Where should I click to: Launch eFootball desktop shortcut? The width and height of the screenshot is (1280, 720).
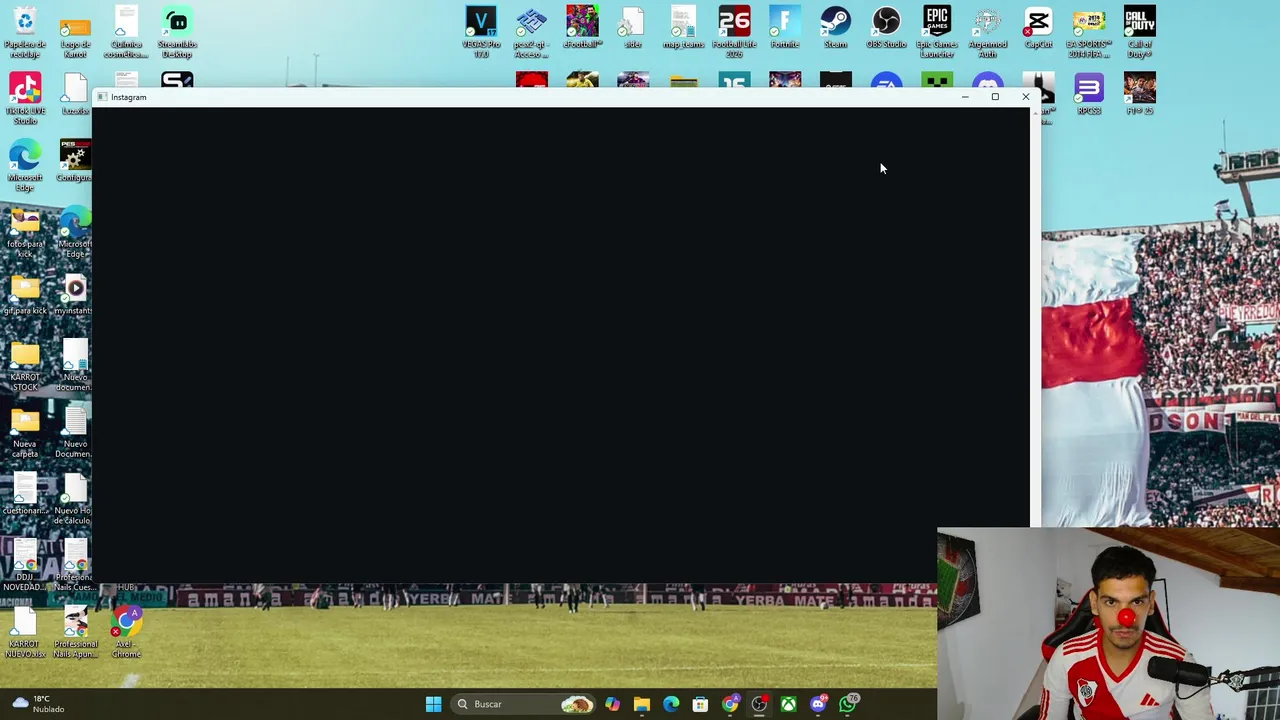(582, 26)
